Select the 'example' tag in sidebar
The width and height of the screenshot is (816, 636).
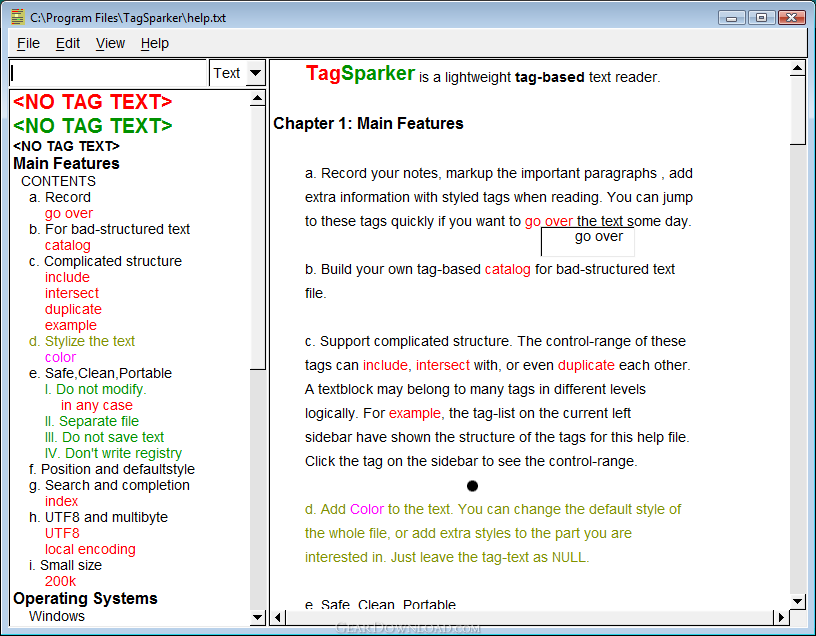[71, 325]
